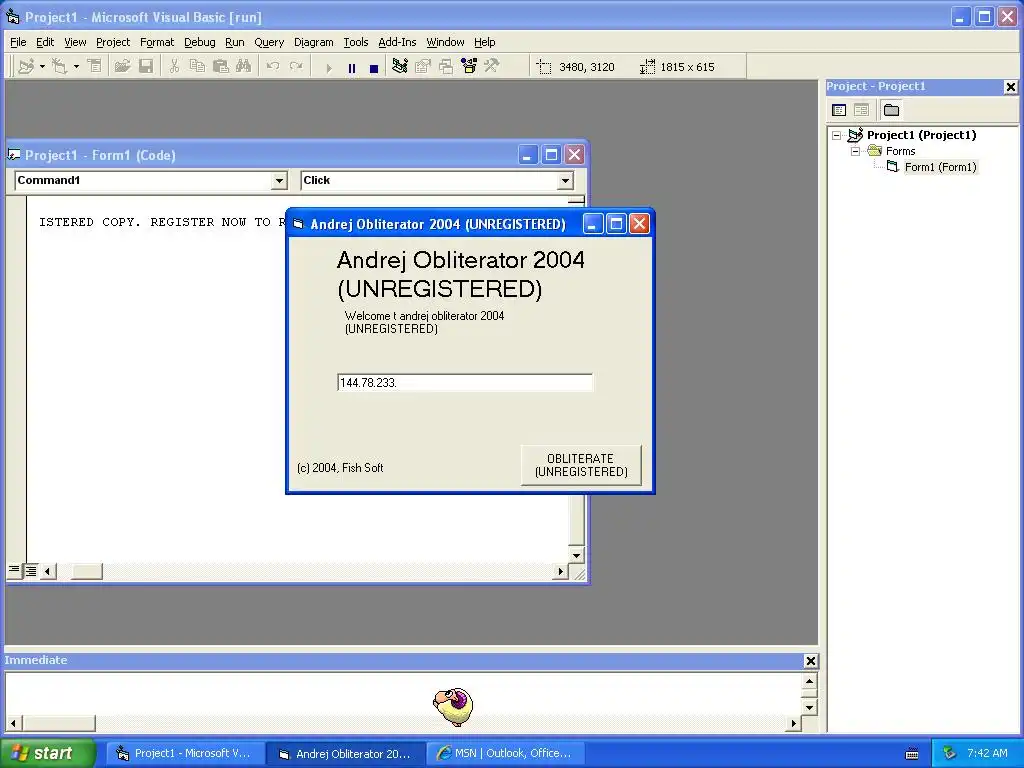
Task: Open the Format menu
Action: point(157,42)
